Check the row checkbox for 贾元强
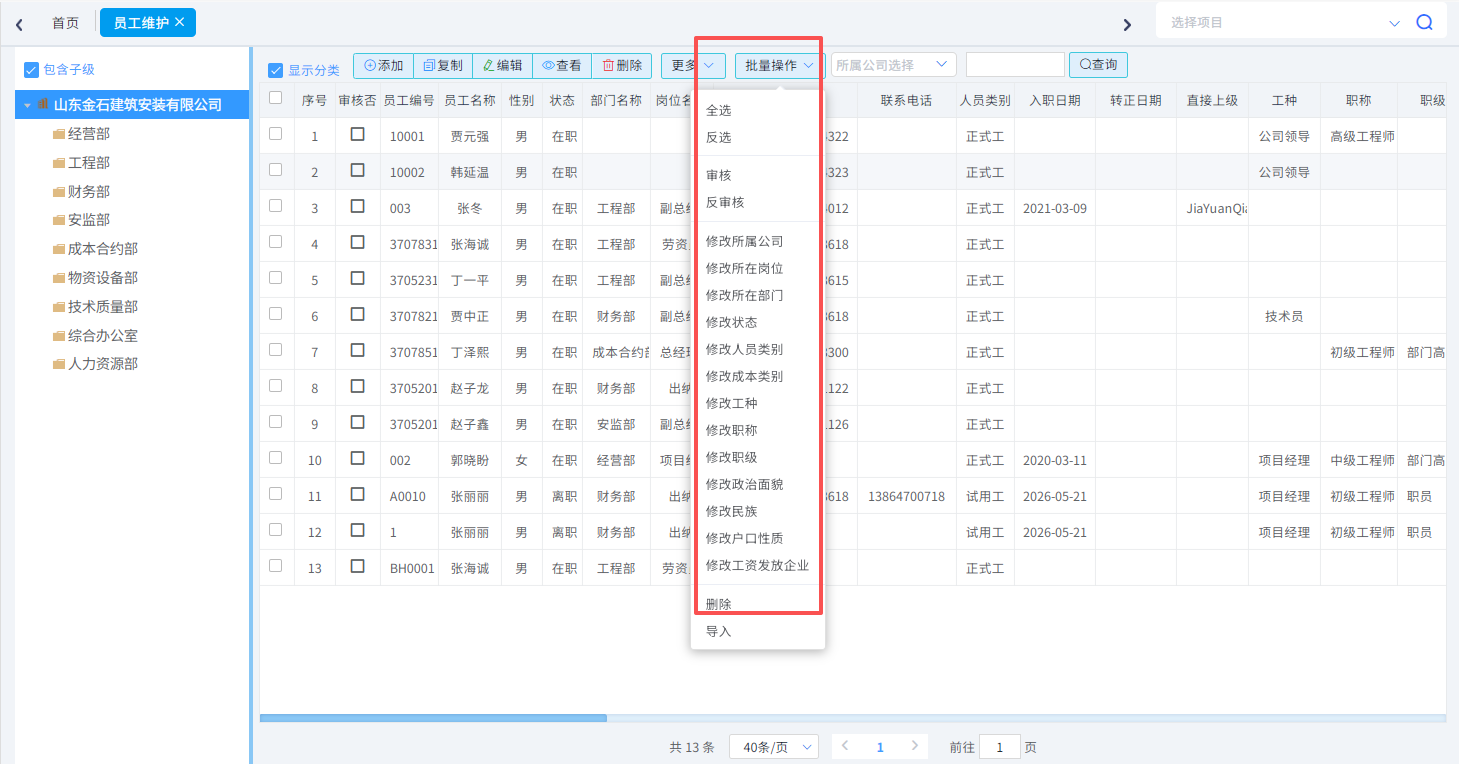The width and height of the screenshot is (1459, 764). tap(276, 134)
